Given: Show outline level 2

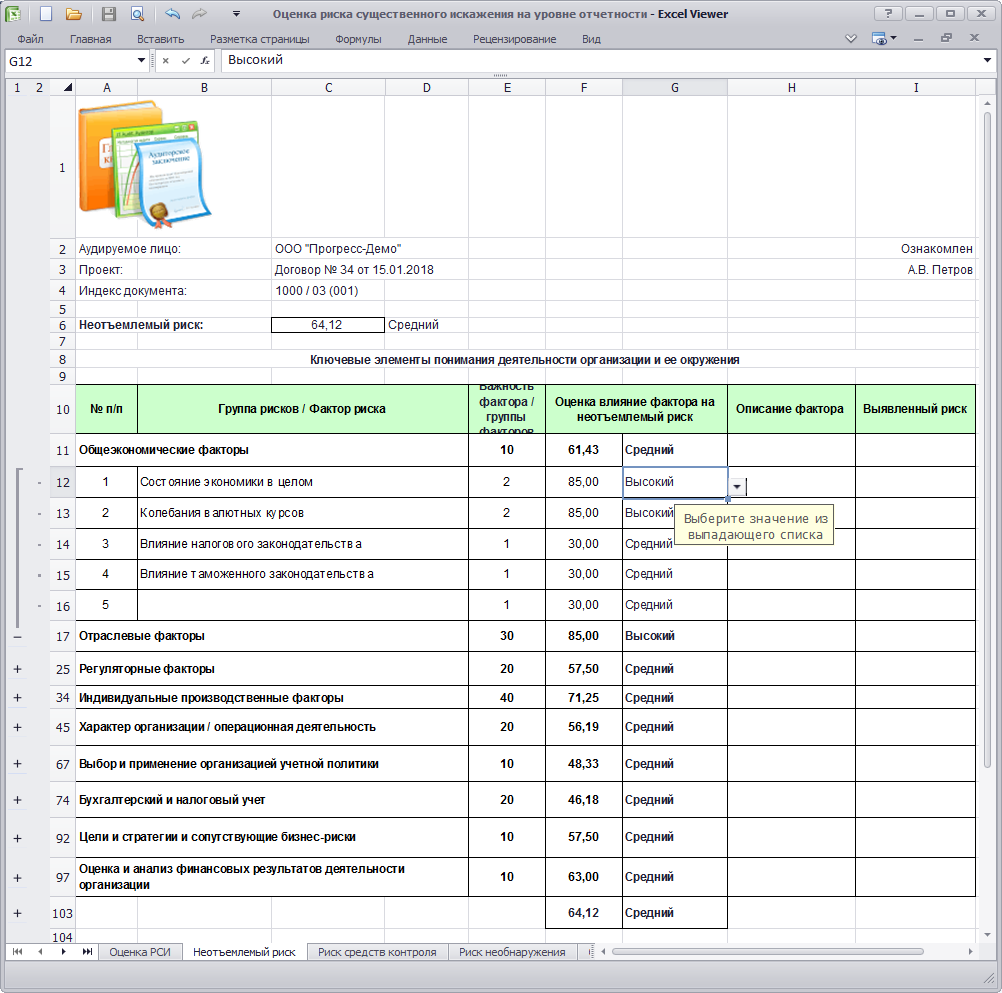Looking at the screenshot, I should coord(39,88).
